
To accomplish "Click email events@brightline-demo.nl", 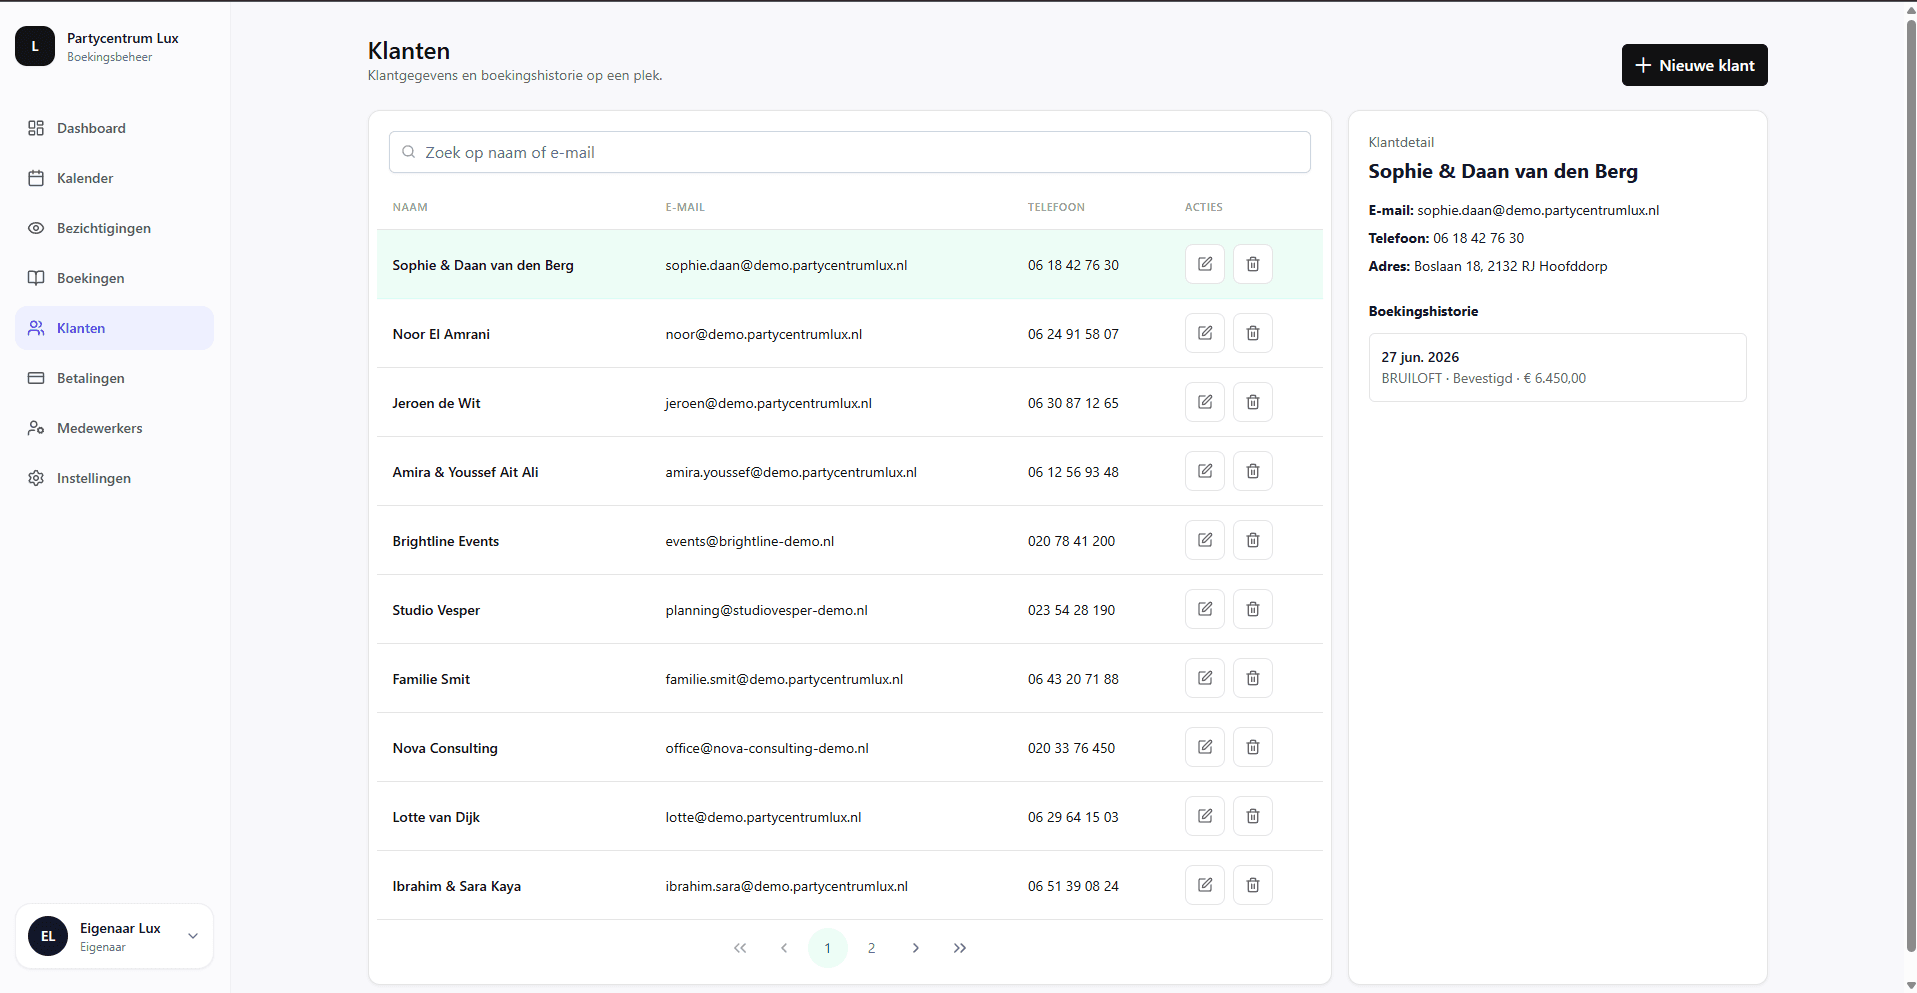I will (x=749, y=541).
